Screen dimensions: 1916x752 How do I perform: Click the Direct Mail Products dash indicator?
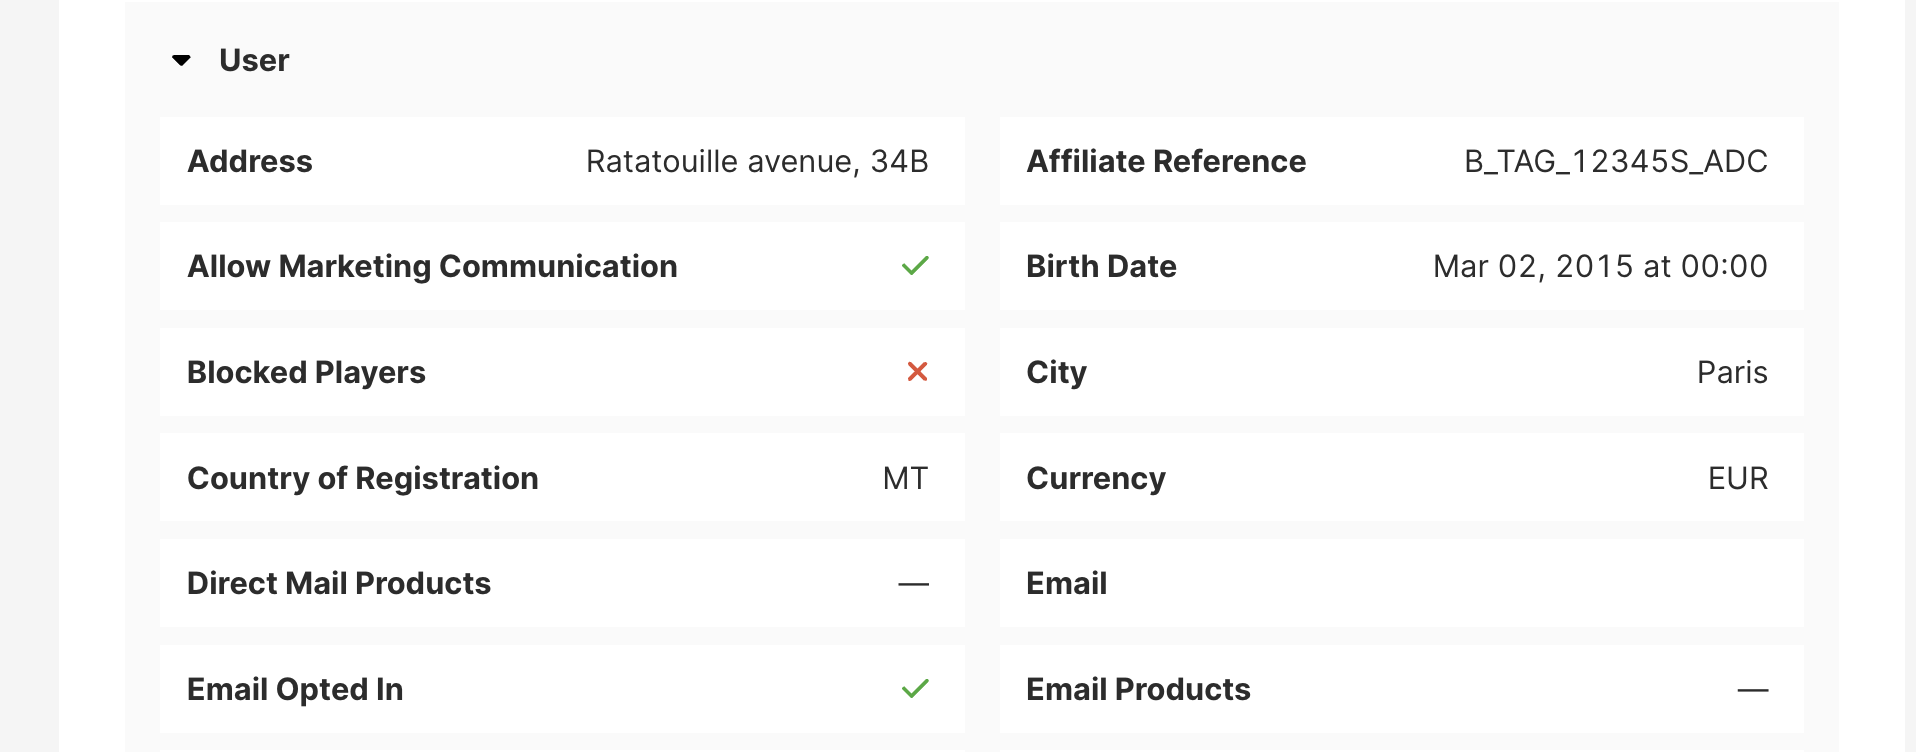913,584
